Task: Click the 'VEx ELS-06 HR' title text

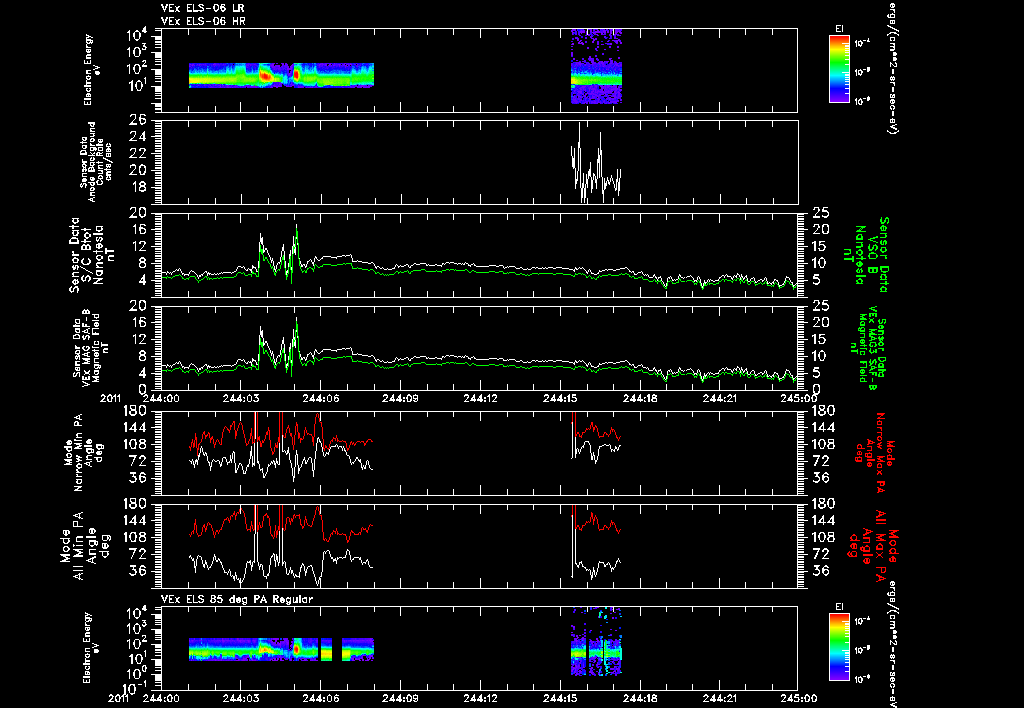Action: [203, 22]
